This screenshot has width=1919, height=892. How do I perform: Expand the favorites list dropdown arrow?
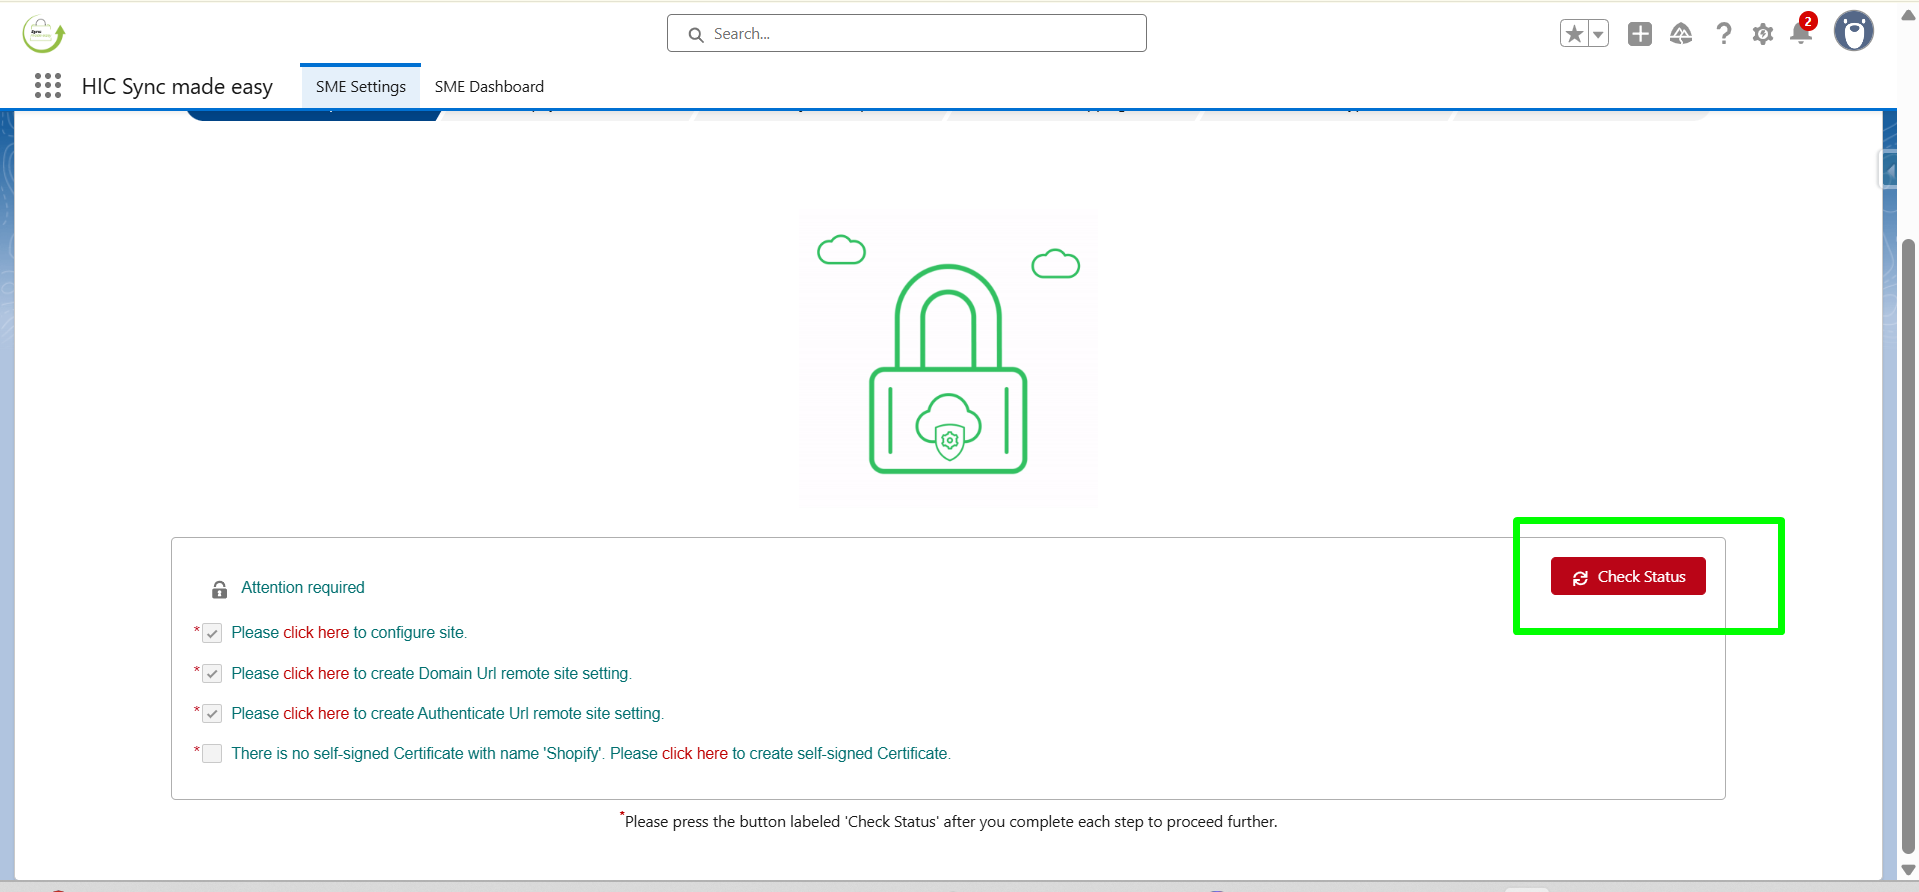point(1598,34)
